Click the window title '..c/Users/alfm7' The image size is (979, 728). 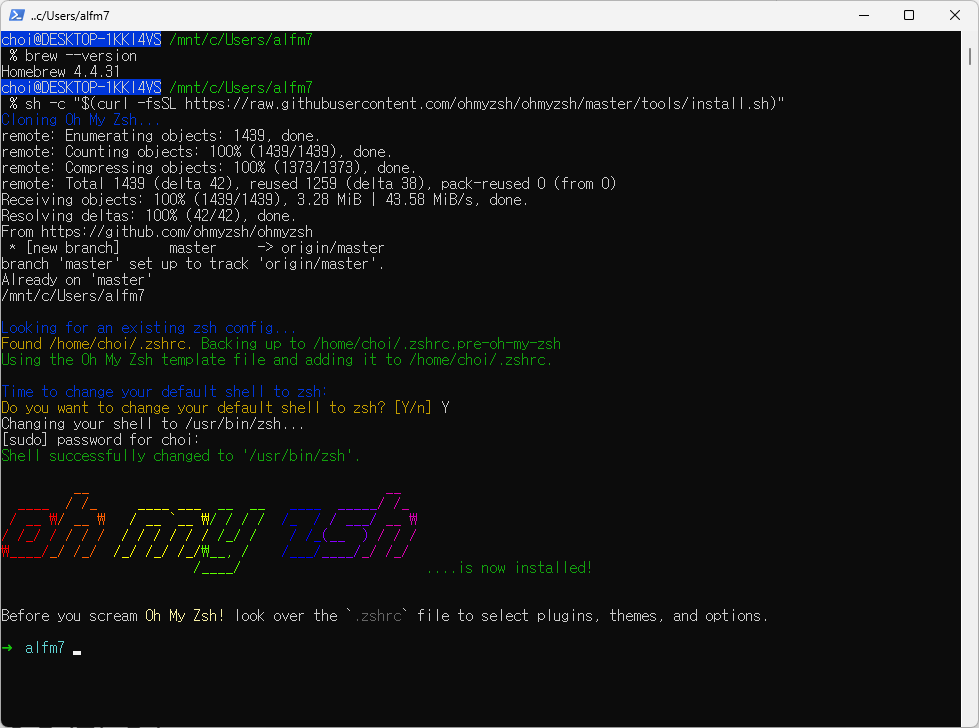[x=70, y=16]
